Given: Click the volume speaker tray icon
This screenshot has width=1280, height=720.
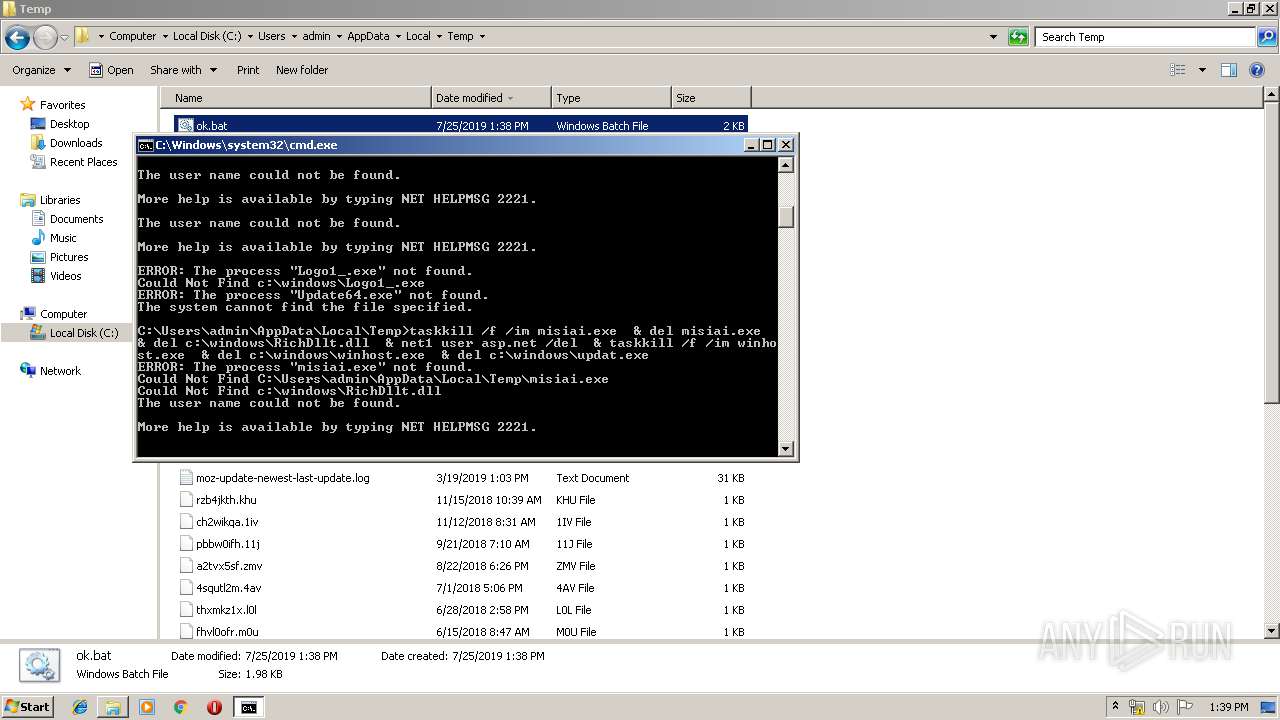Looking at the screenshot, I should (1162, 707).
